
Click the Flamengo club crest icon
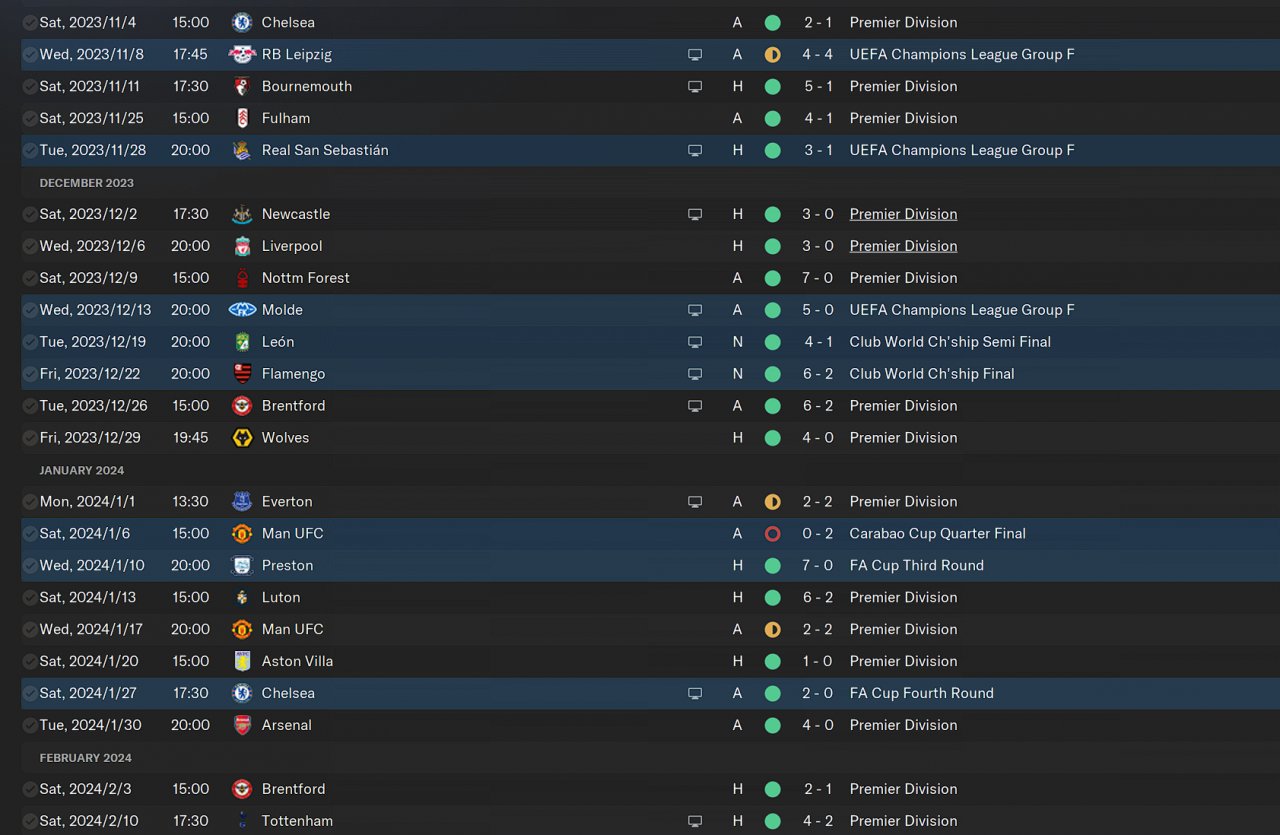[242, 374]
